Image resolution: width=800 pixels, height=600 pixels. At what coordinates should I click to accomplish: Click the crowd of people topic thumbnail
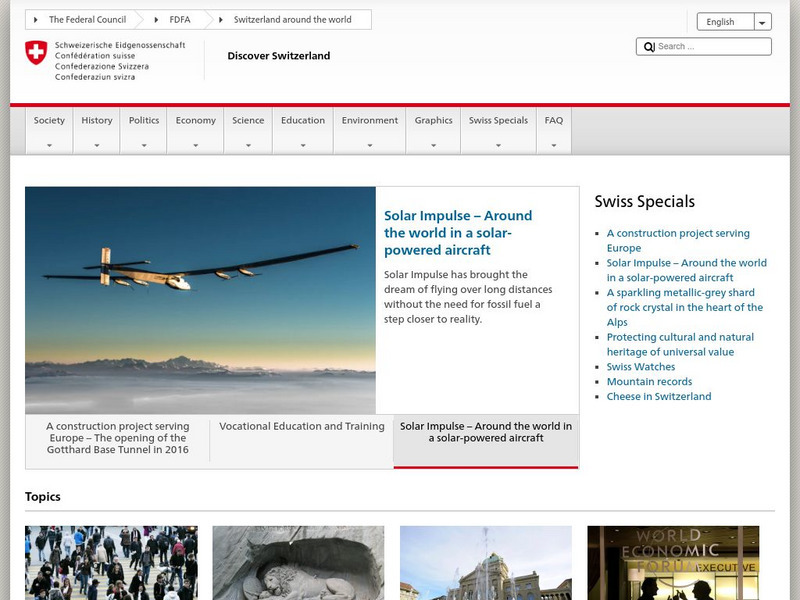point(111,563)
